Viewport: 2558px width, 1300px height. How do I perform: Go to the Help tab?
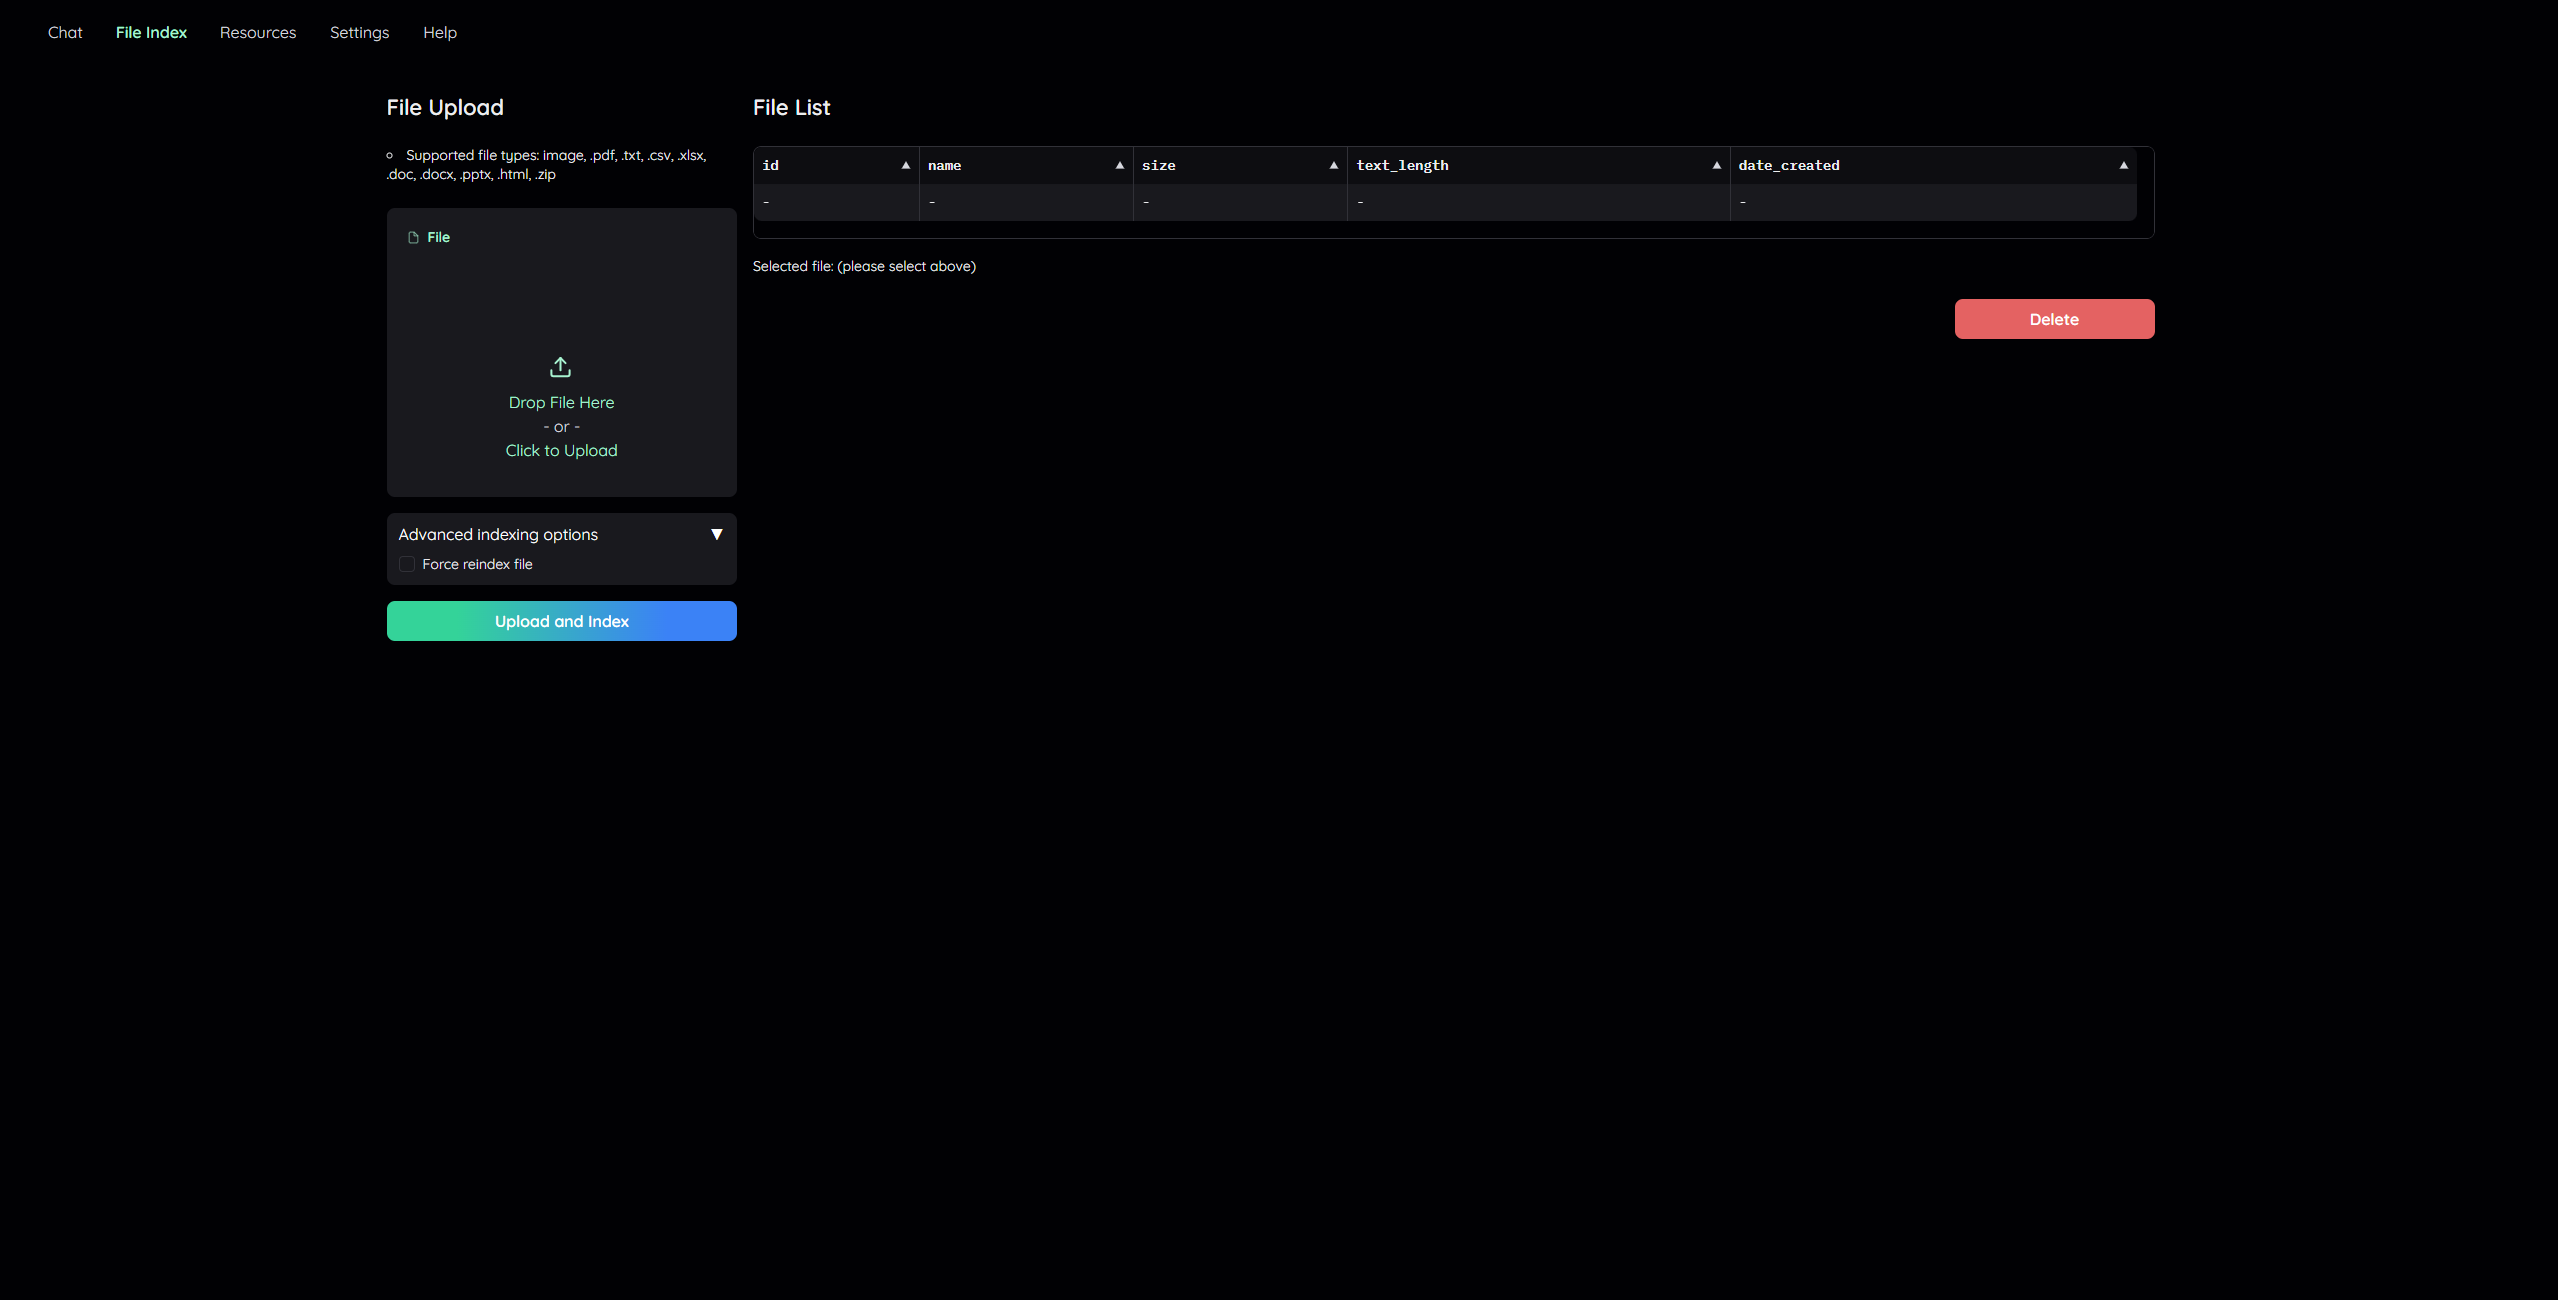pos(440,32)
